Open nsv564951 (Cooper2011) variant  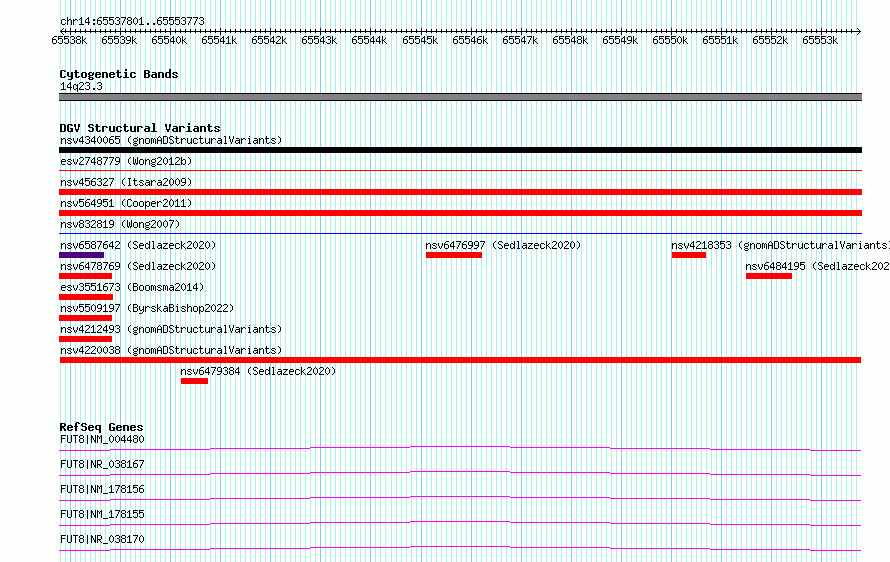126,203
